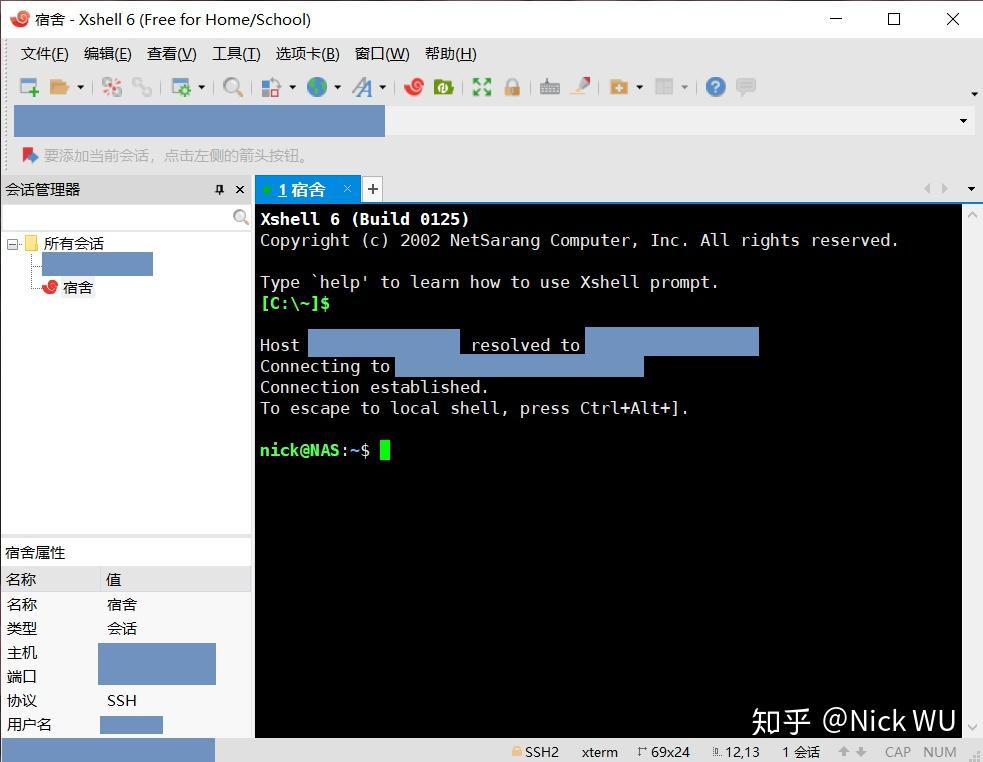
Task: Enable screen lock with the padlock icon
Action: click(512, 87)
